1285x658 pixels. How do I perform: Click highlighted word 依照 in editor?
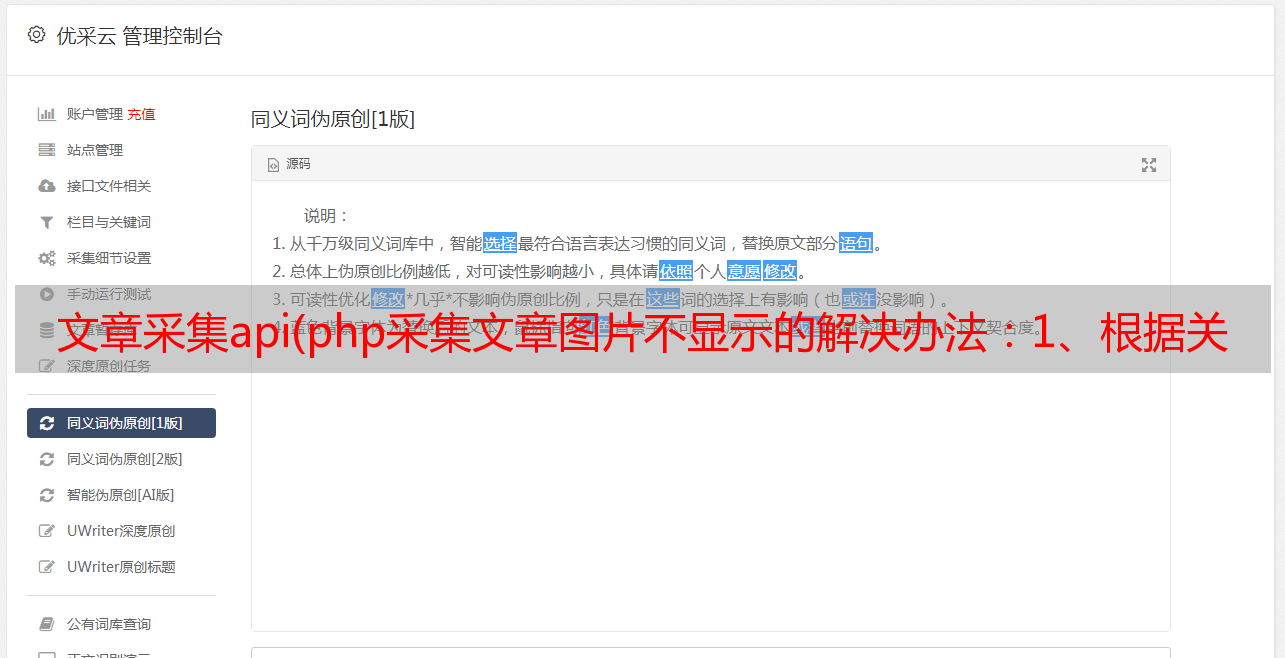point(676,271)
